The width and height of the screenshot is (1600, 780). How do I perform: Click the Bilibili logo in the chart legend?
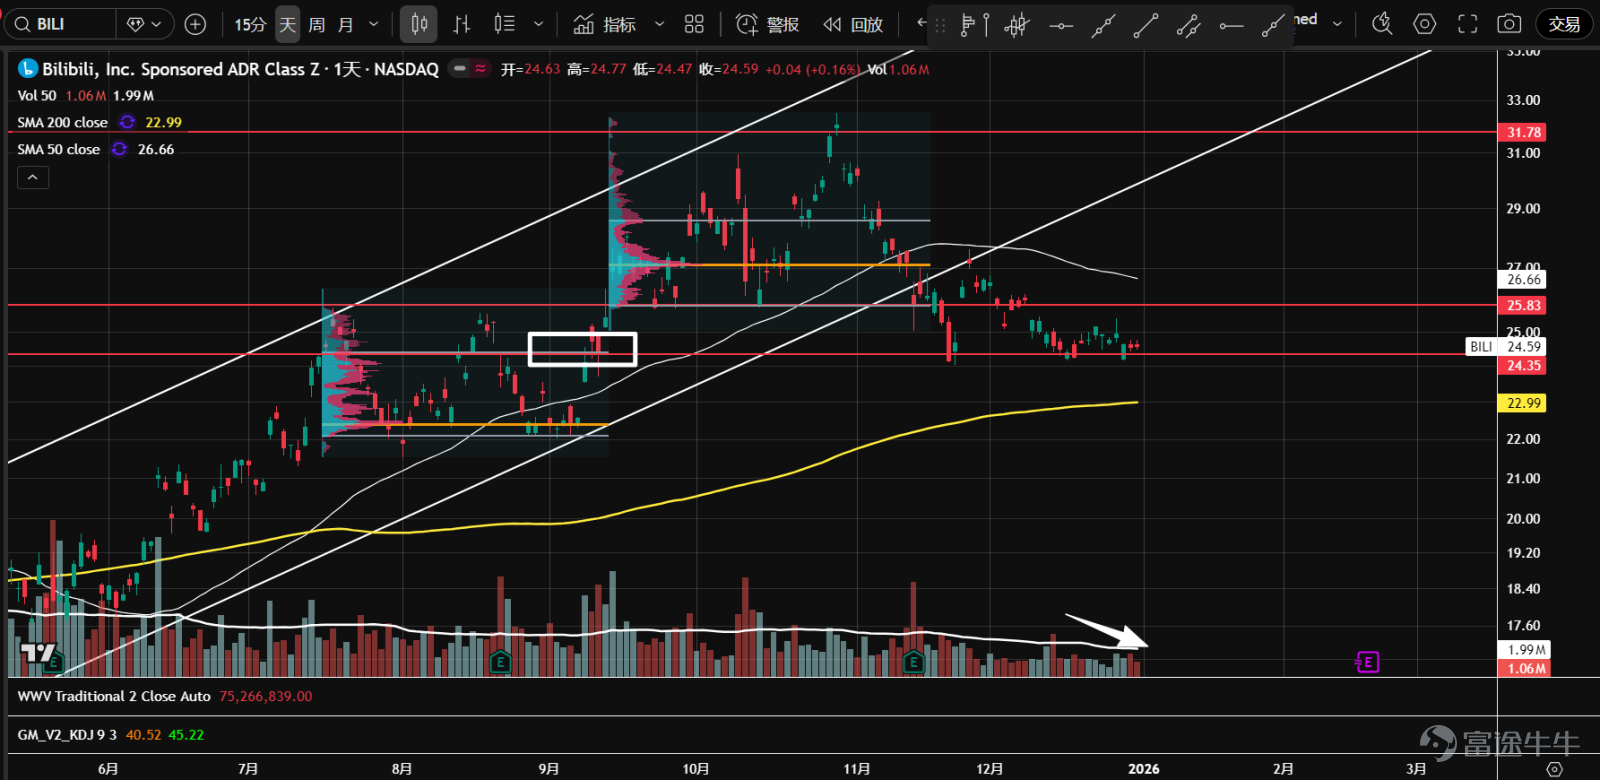28,69
